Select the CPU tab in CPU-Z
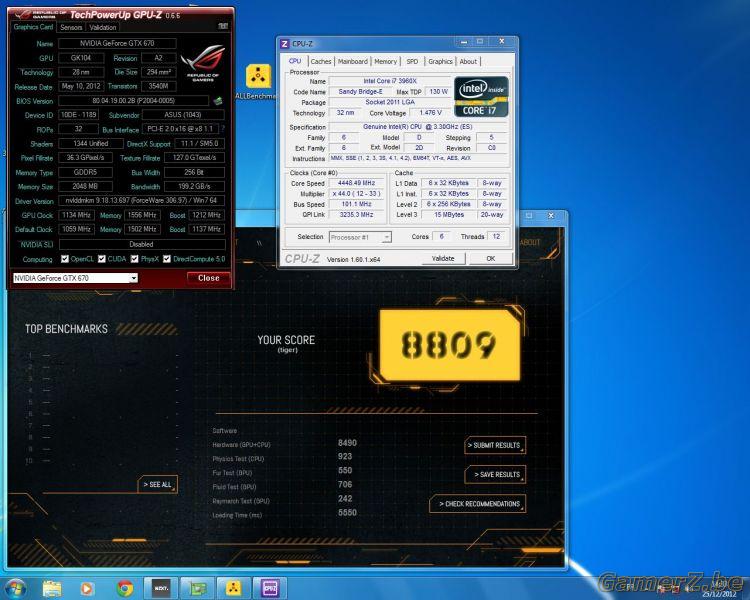Image resolution: width=750 pixels, height=600 pixels. 295,61
